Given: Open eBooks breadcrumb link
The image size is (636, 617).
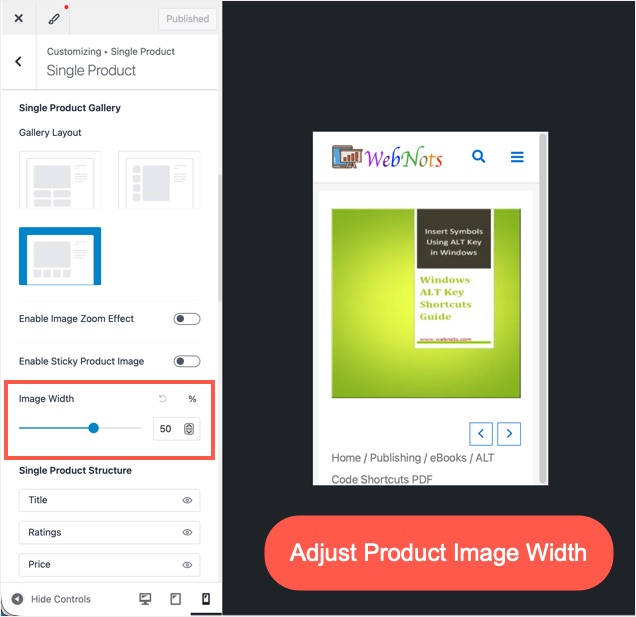Looking at the screenshot, I should [448, 458].
